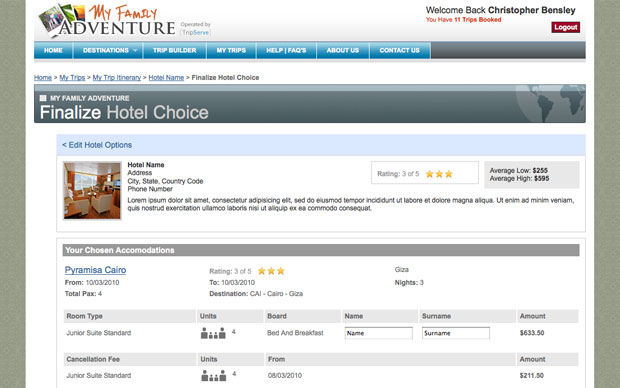Click the room occupancy people icon
Viewport: 620px width, 388px height.
click(x=213, y=333)
